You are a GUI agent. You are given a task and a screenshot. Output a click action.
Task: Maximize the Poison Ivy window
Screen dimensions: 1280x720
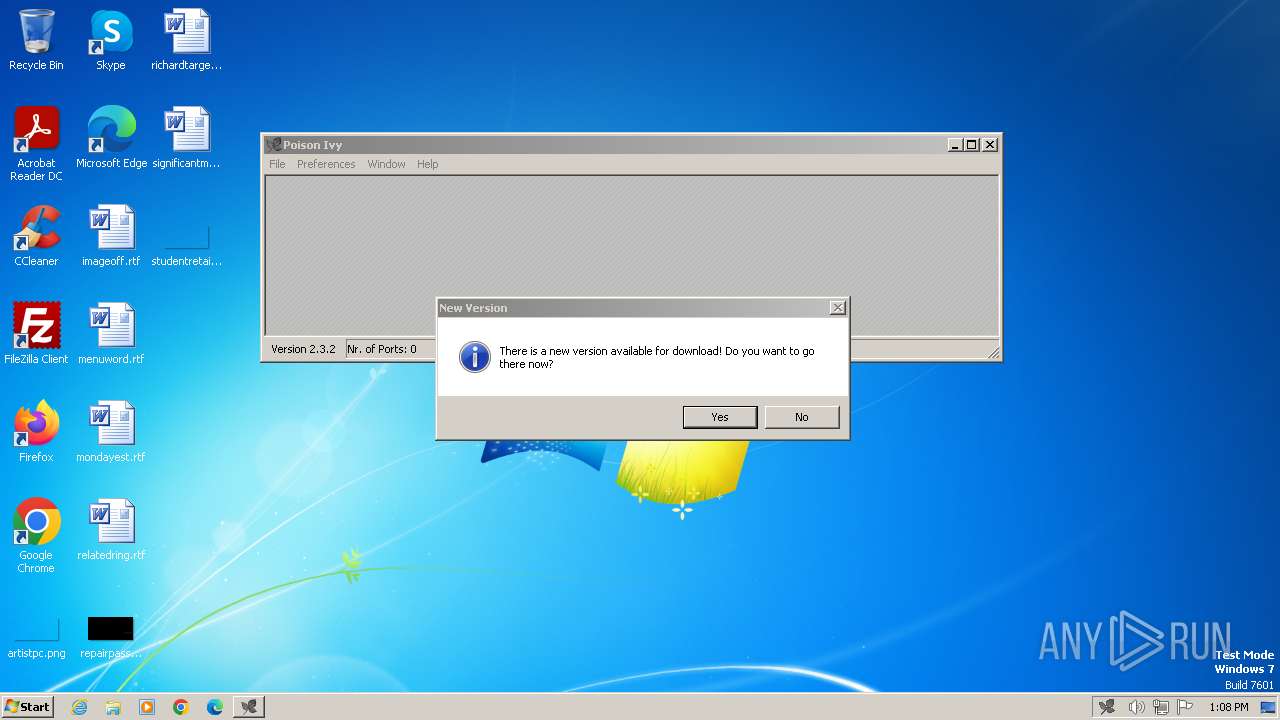(971, 145)
